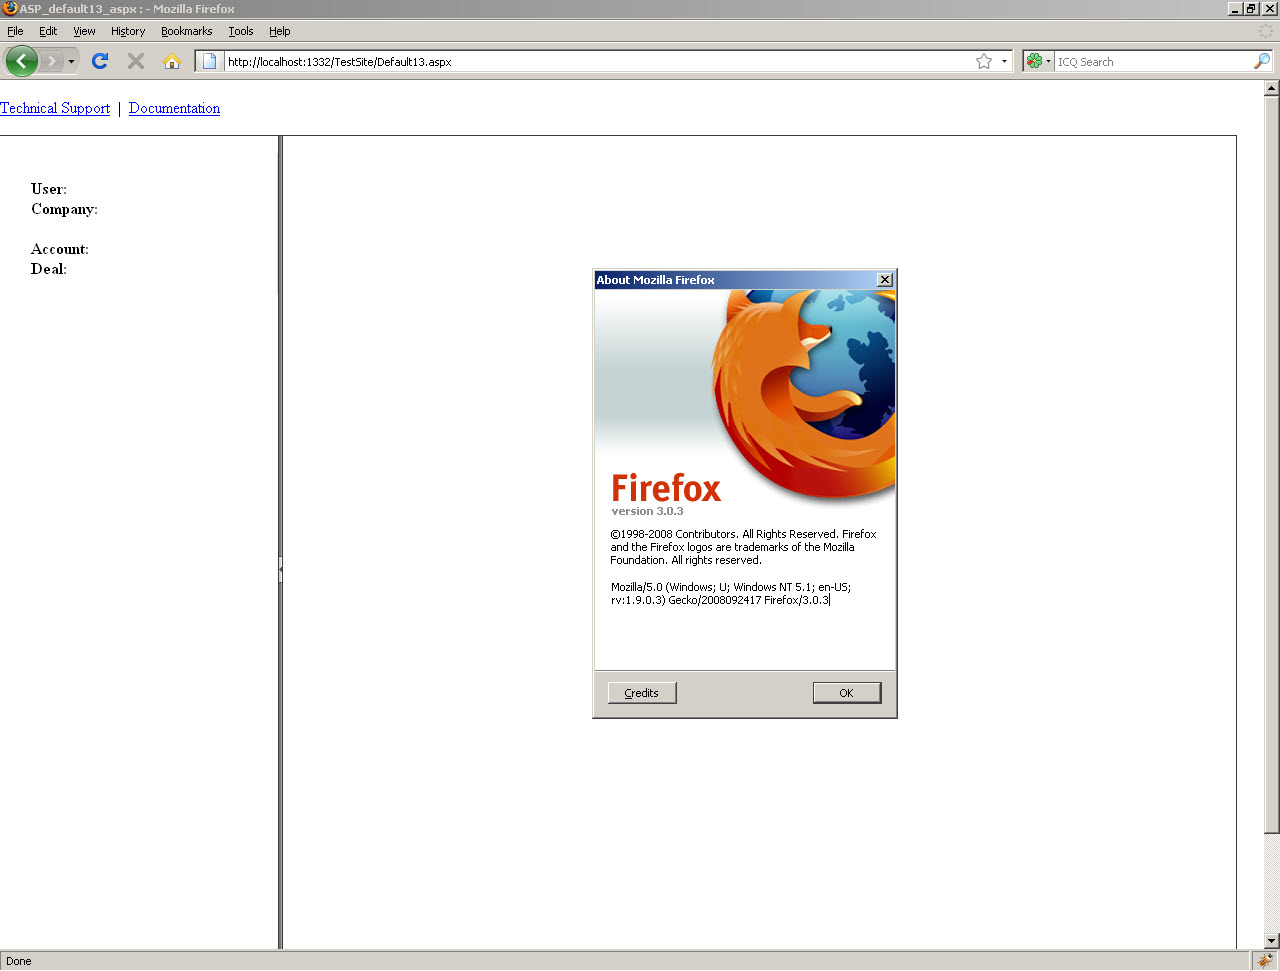Click the Firefox icon in the window title bar
The image size is (1280, 971).
point(10,8)
